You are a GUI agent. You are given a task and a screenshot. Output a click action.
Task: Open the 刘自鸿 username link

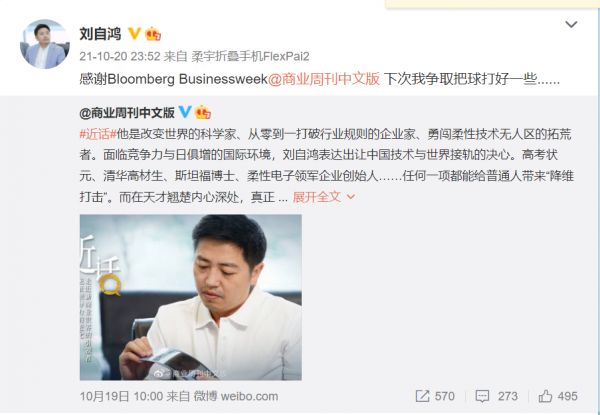100,34
